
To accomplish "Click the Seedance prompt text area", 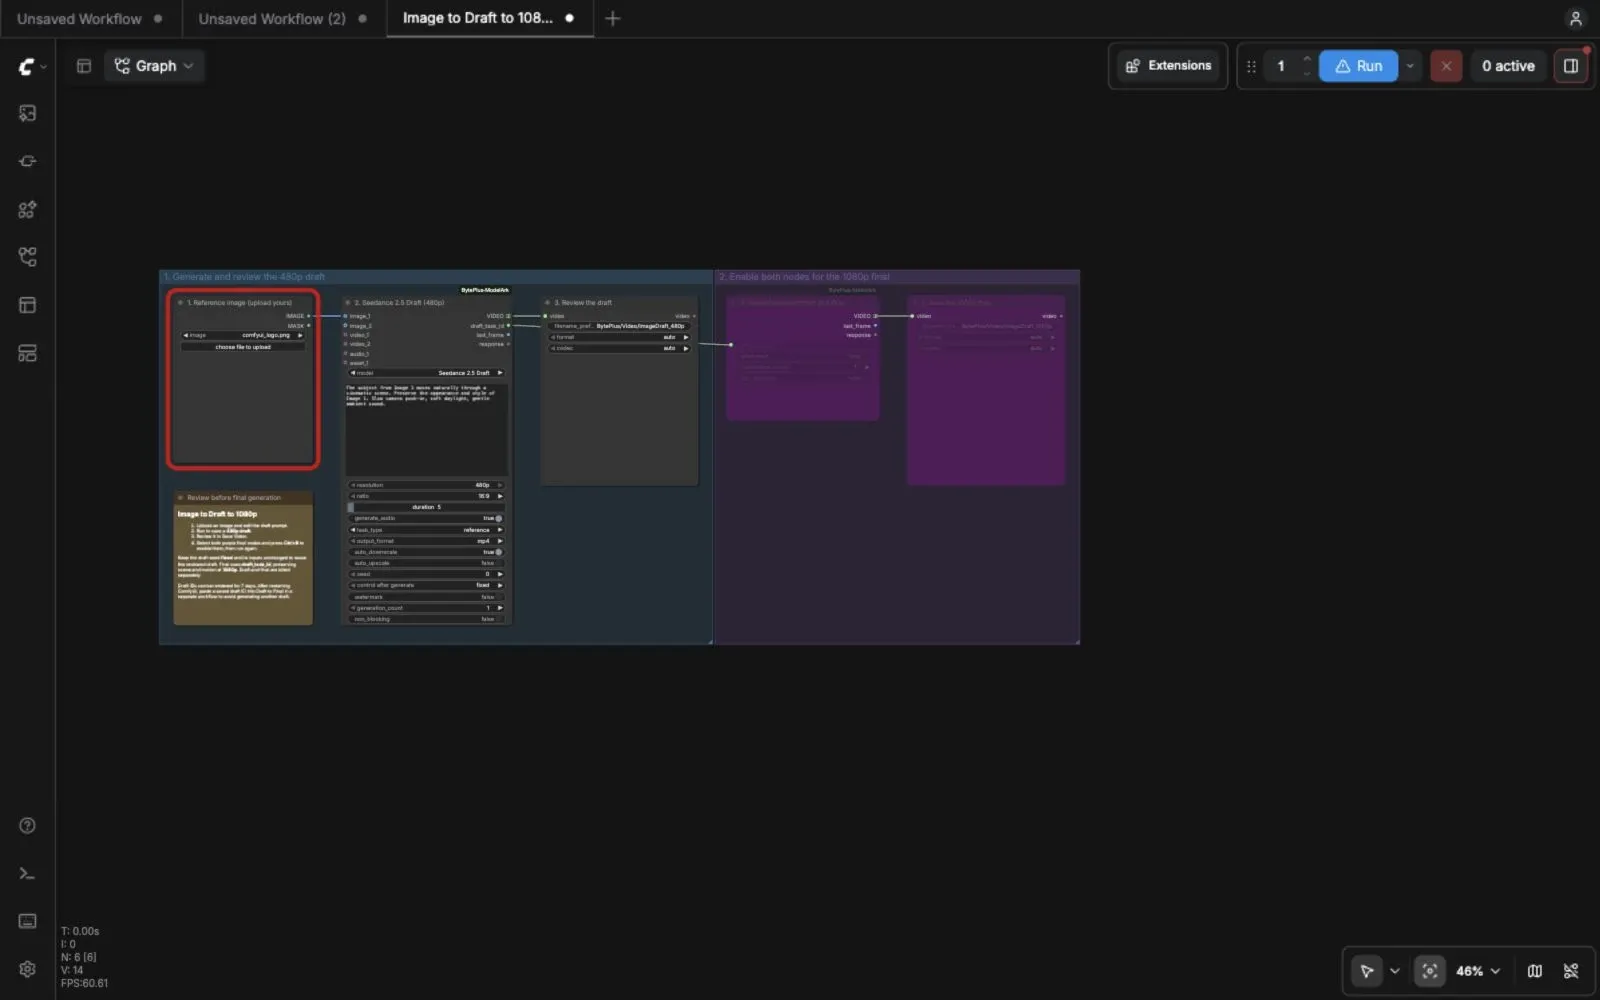I will pyautogui.click(x=427, y=428).
